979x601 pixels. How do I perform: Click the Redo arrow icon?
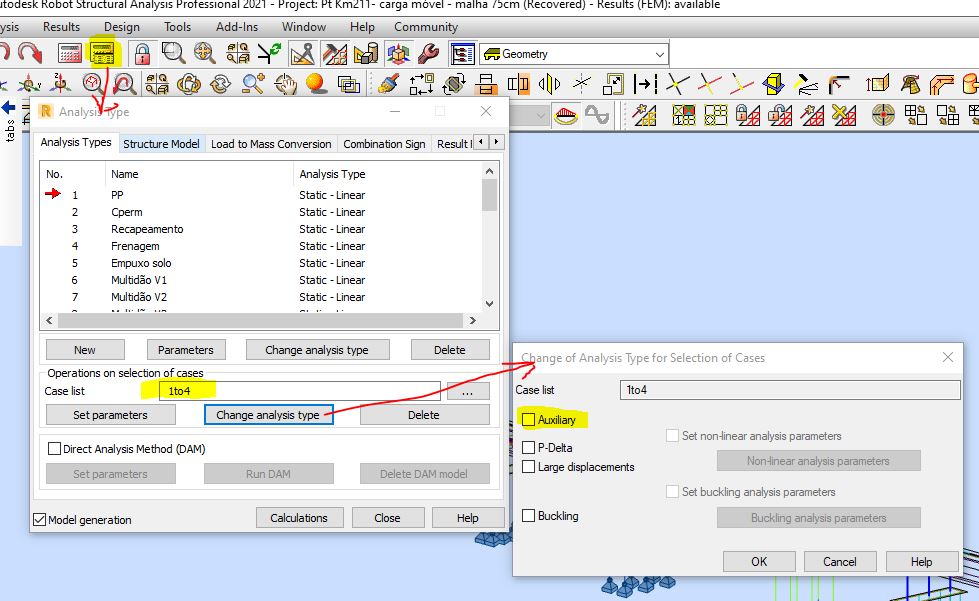click(x=29, y=53)
